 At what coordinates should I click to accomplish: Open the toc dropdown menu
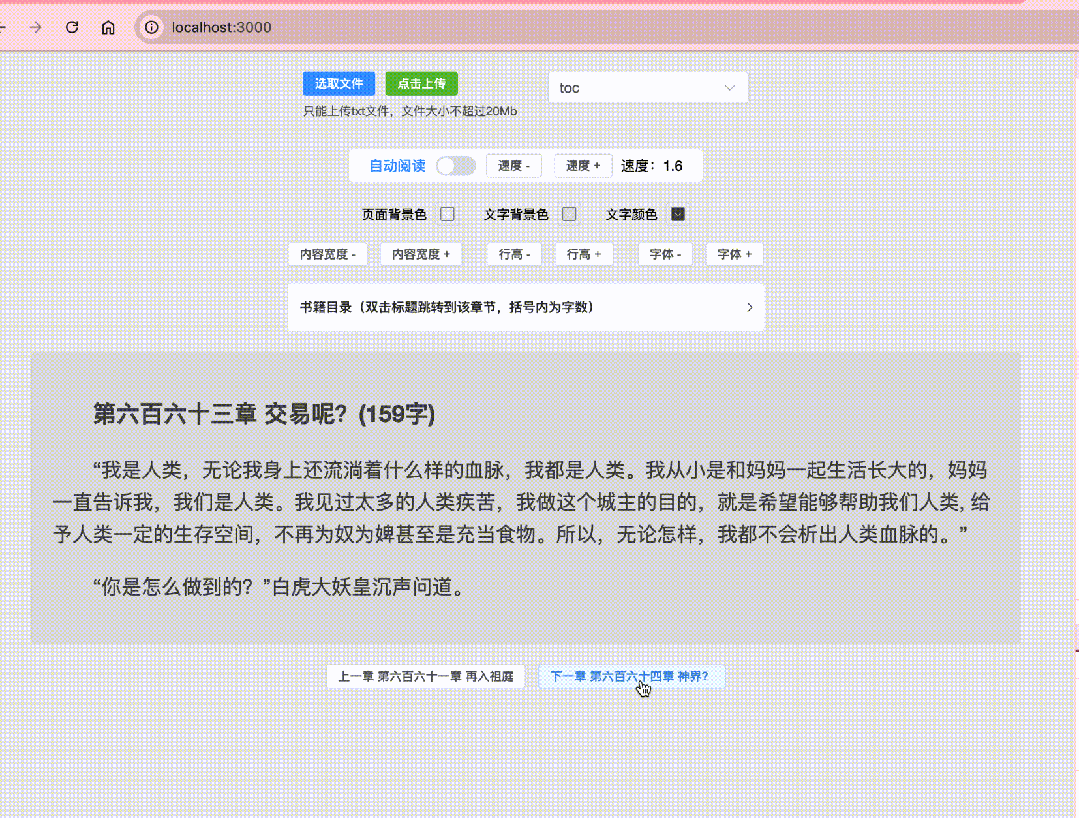click(647, 87)
